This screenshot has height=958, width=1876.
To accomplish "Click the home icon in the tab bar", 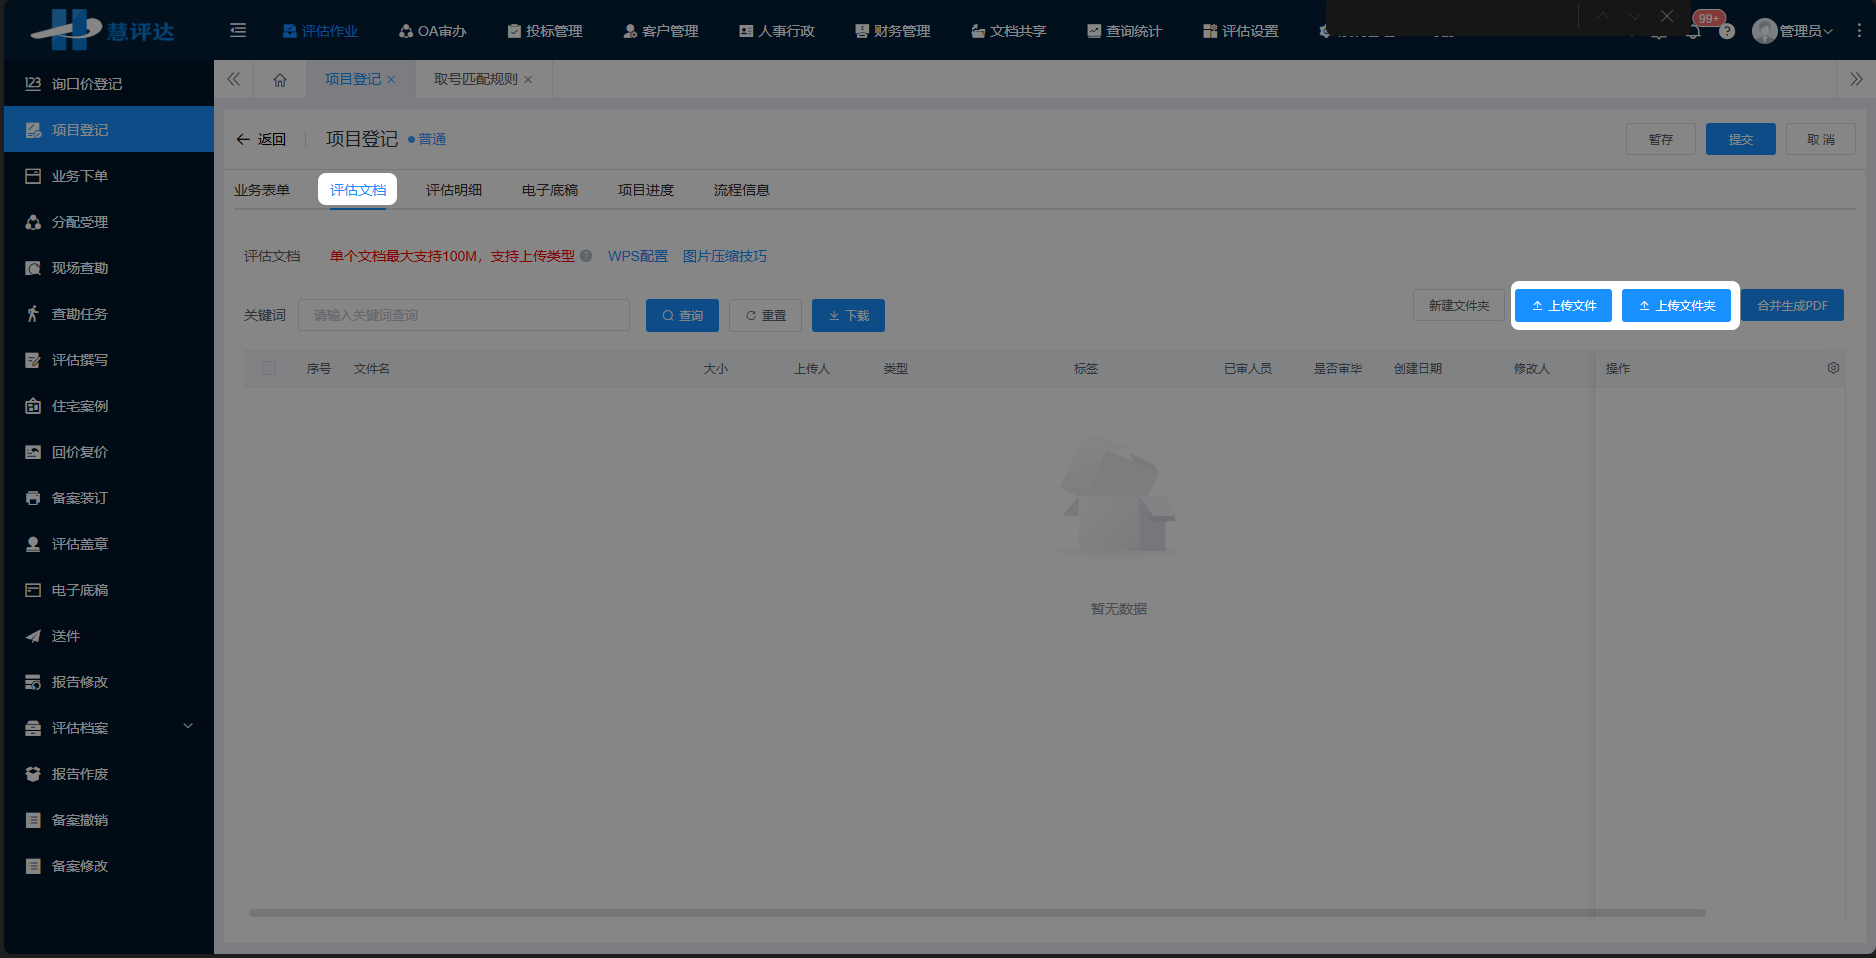I will pos(280,79).
